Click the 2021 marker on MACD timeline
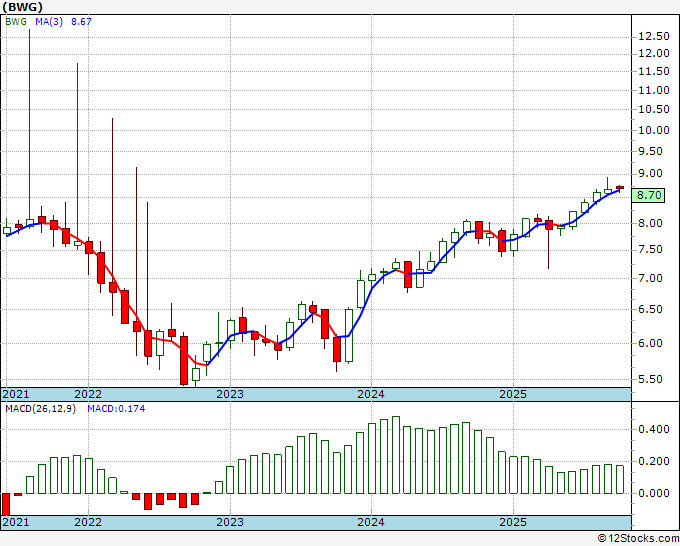The height and width of the screenshot is (546, 680). tap(16, 522)
